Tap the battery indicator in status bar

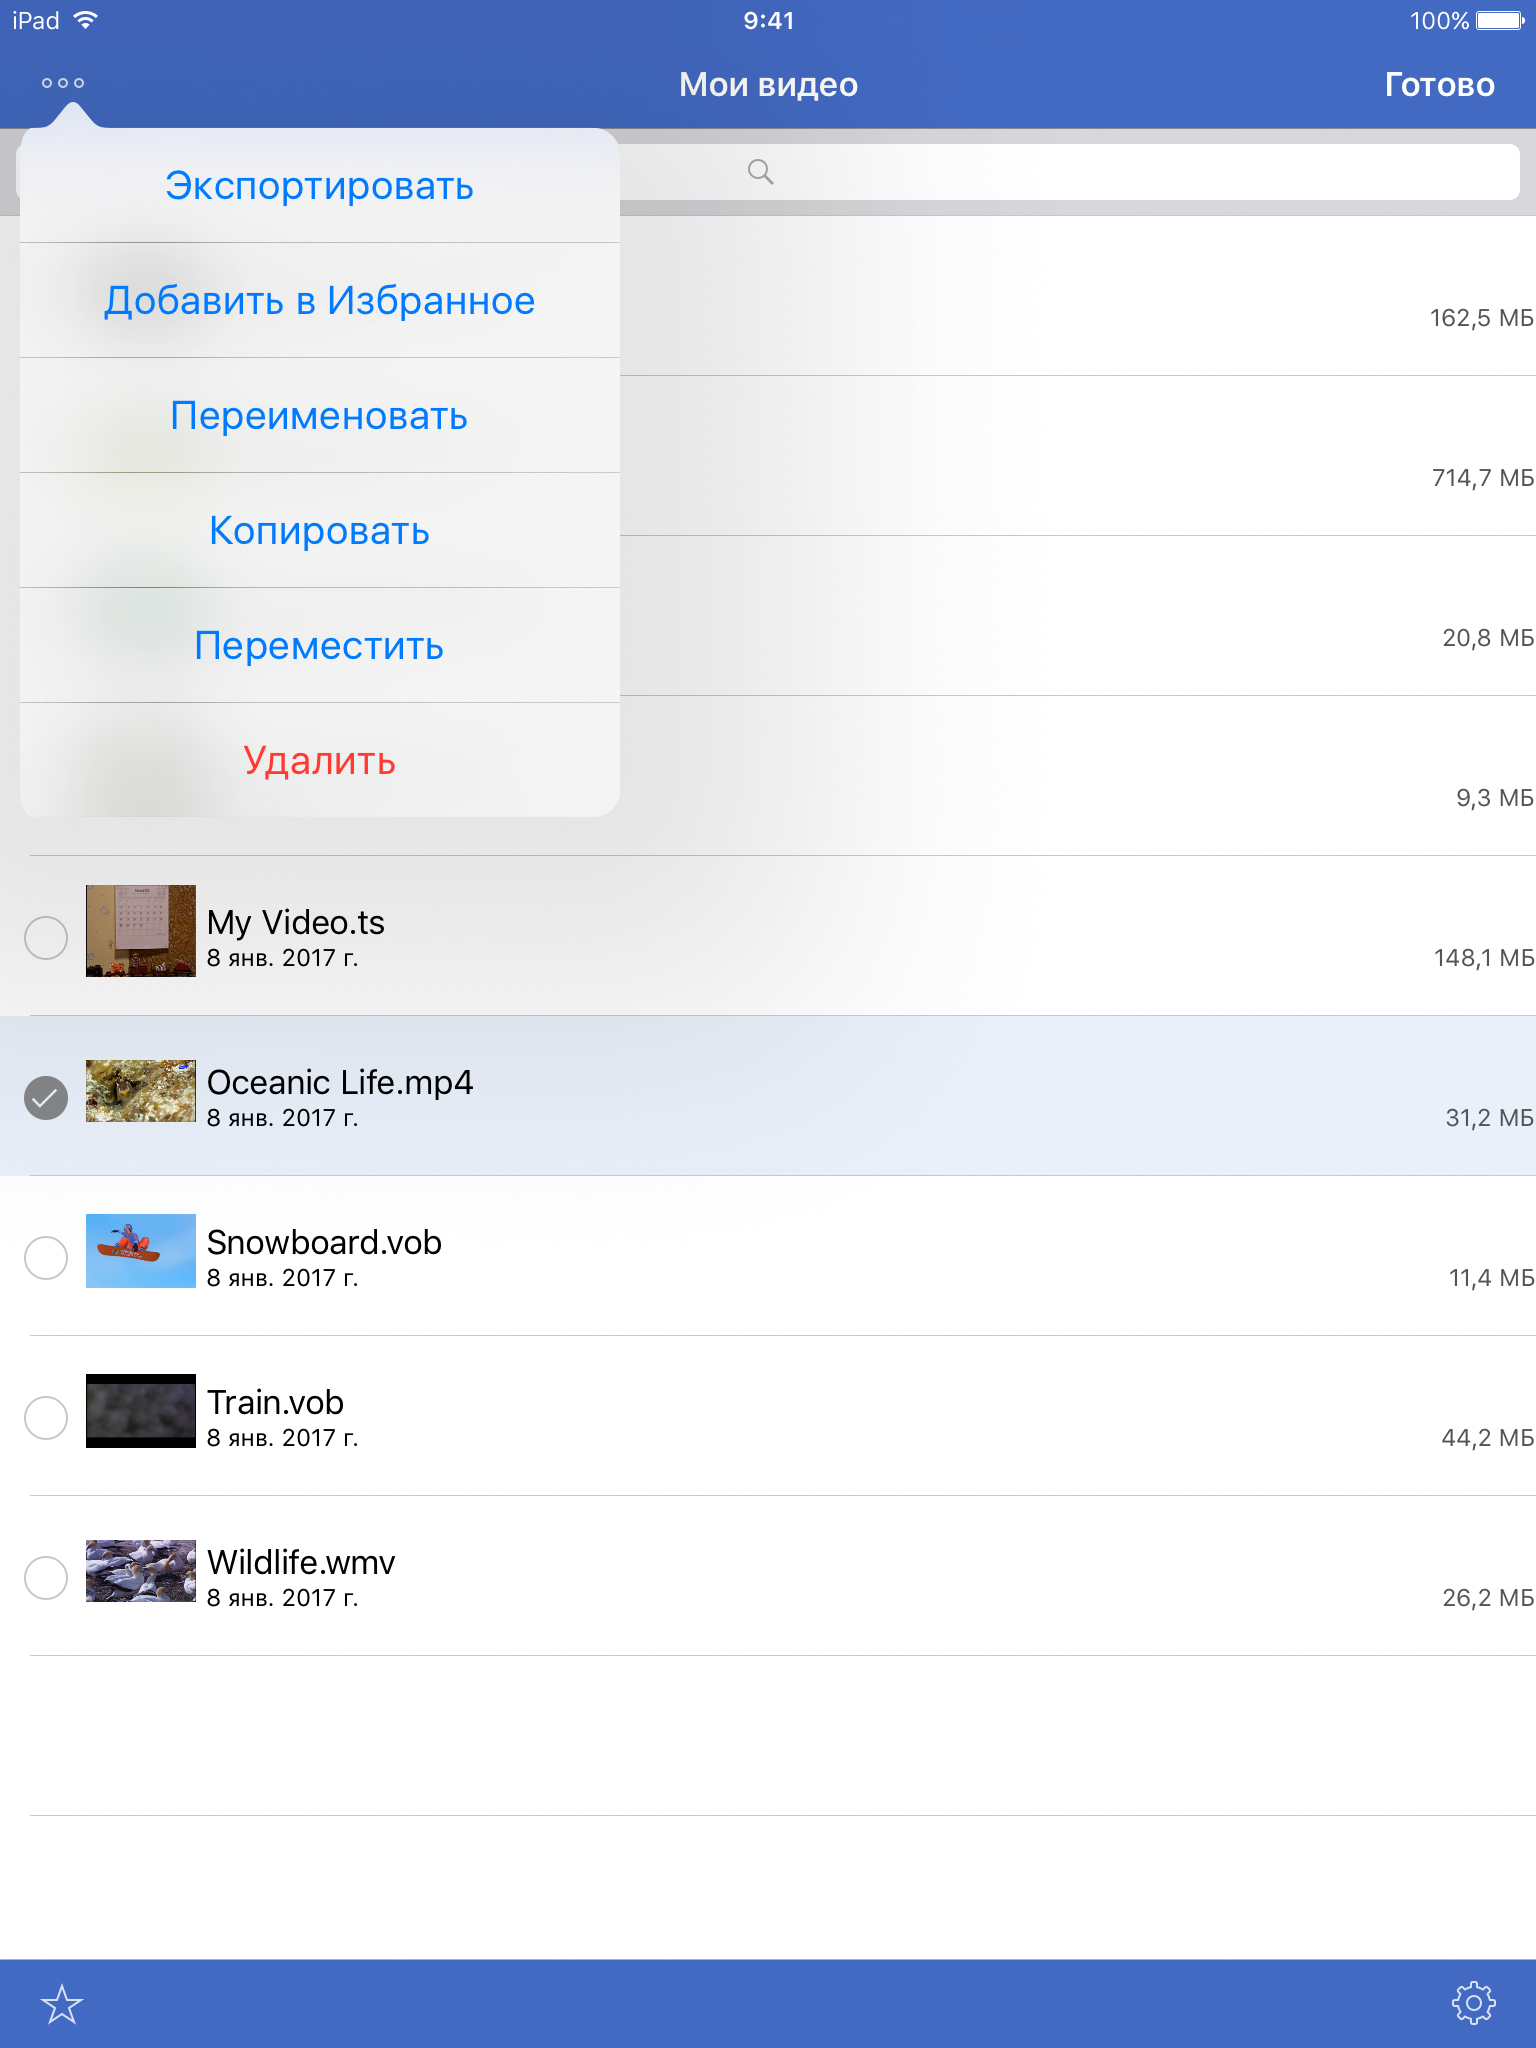coord(1500,21)
